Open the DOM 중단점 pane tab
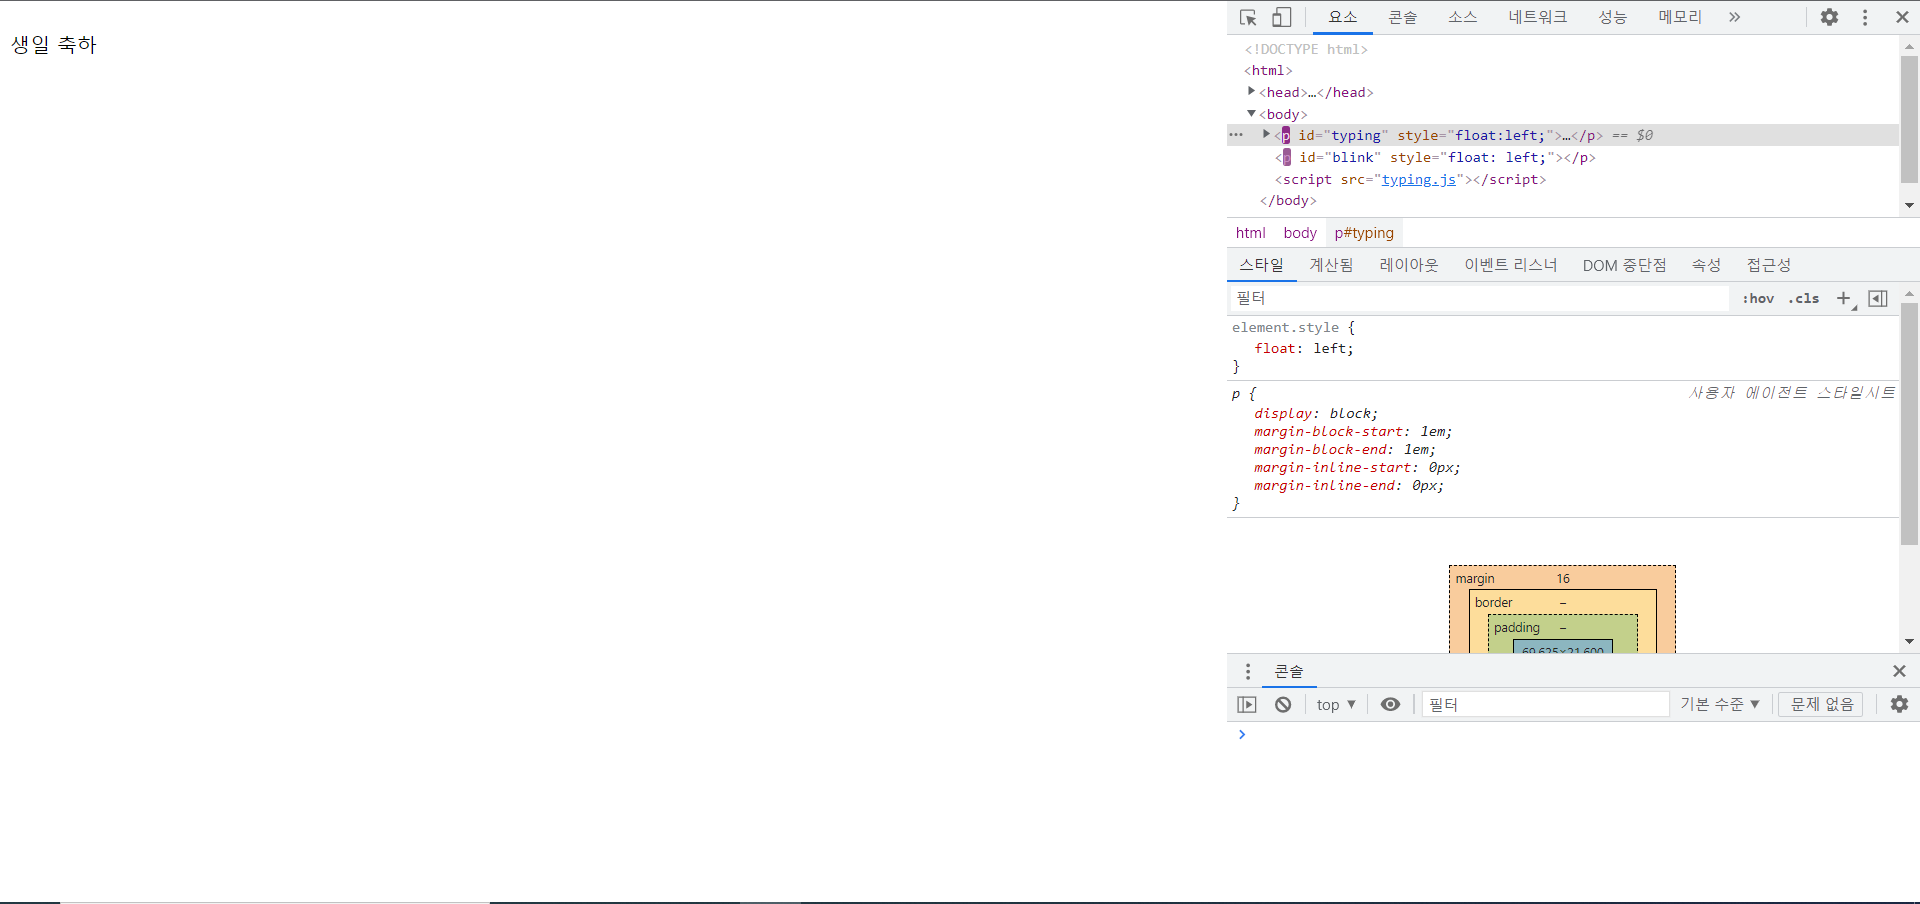This screenshot has height=904, width=1920. tap(1624, 265)
